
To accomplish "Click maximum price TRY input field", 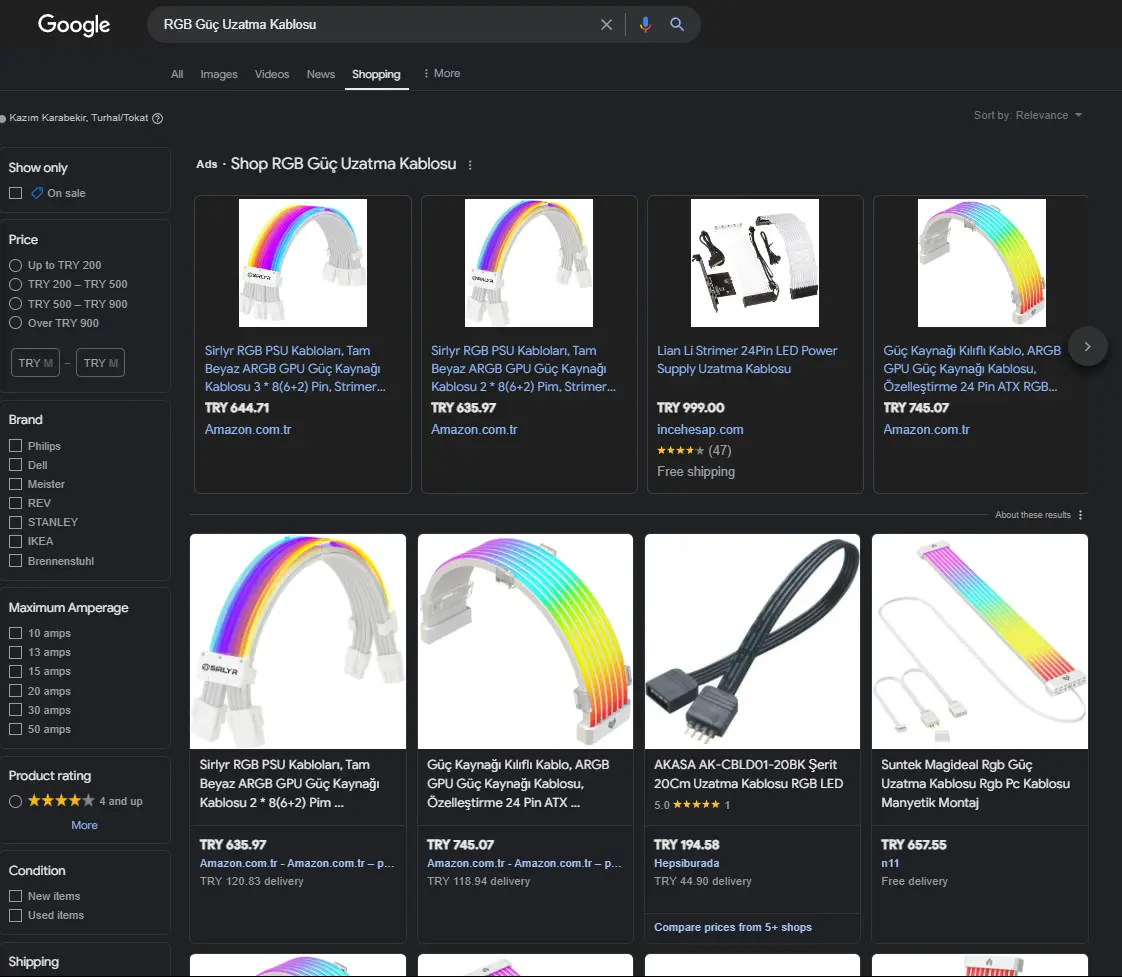I will pos(101,363).
